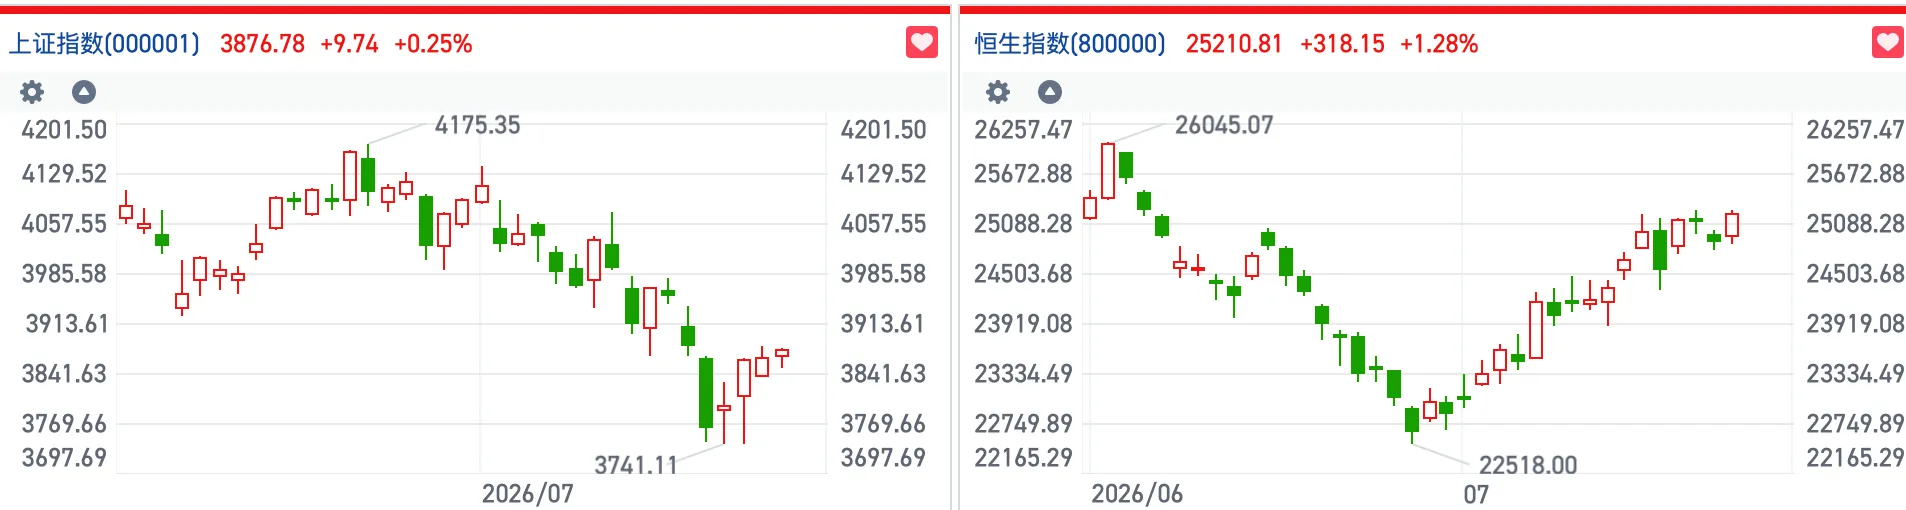This screenshot has width=1906, height=510.
Task: Click right axis value 22165.29 on 恒生 chart
Action: coord(1855,458)
